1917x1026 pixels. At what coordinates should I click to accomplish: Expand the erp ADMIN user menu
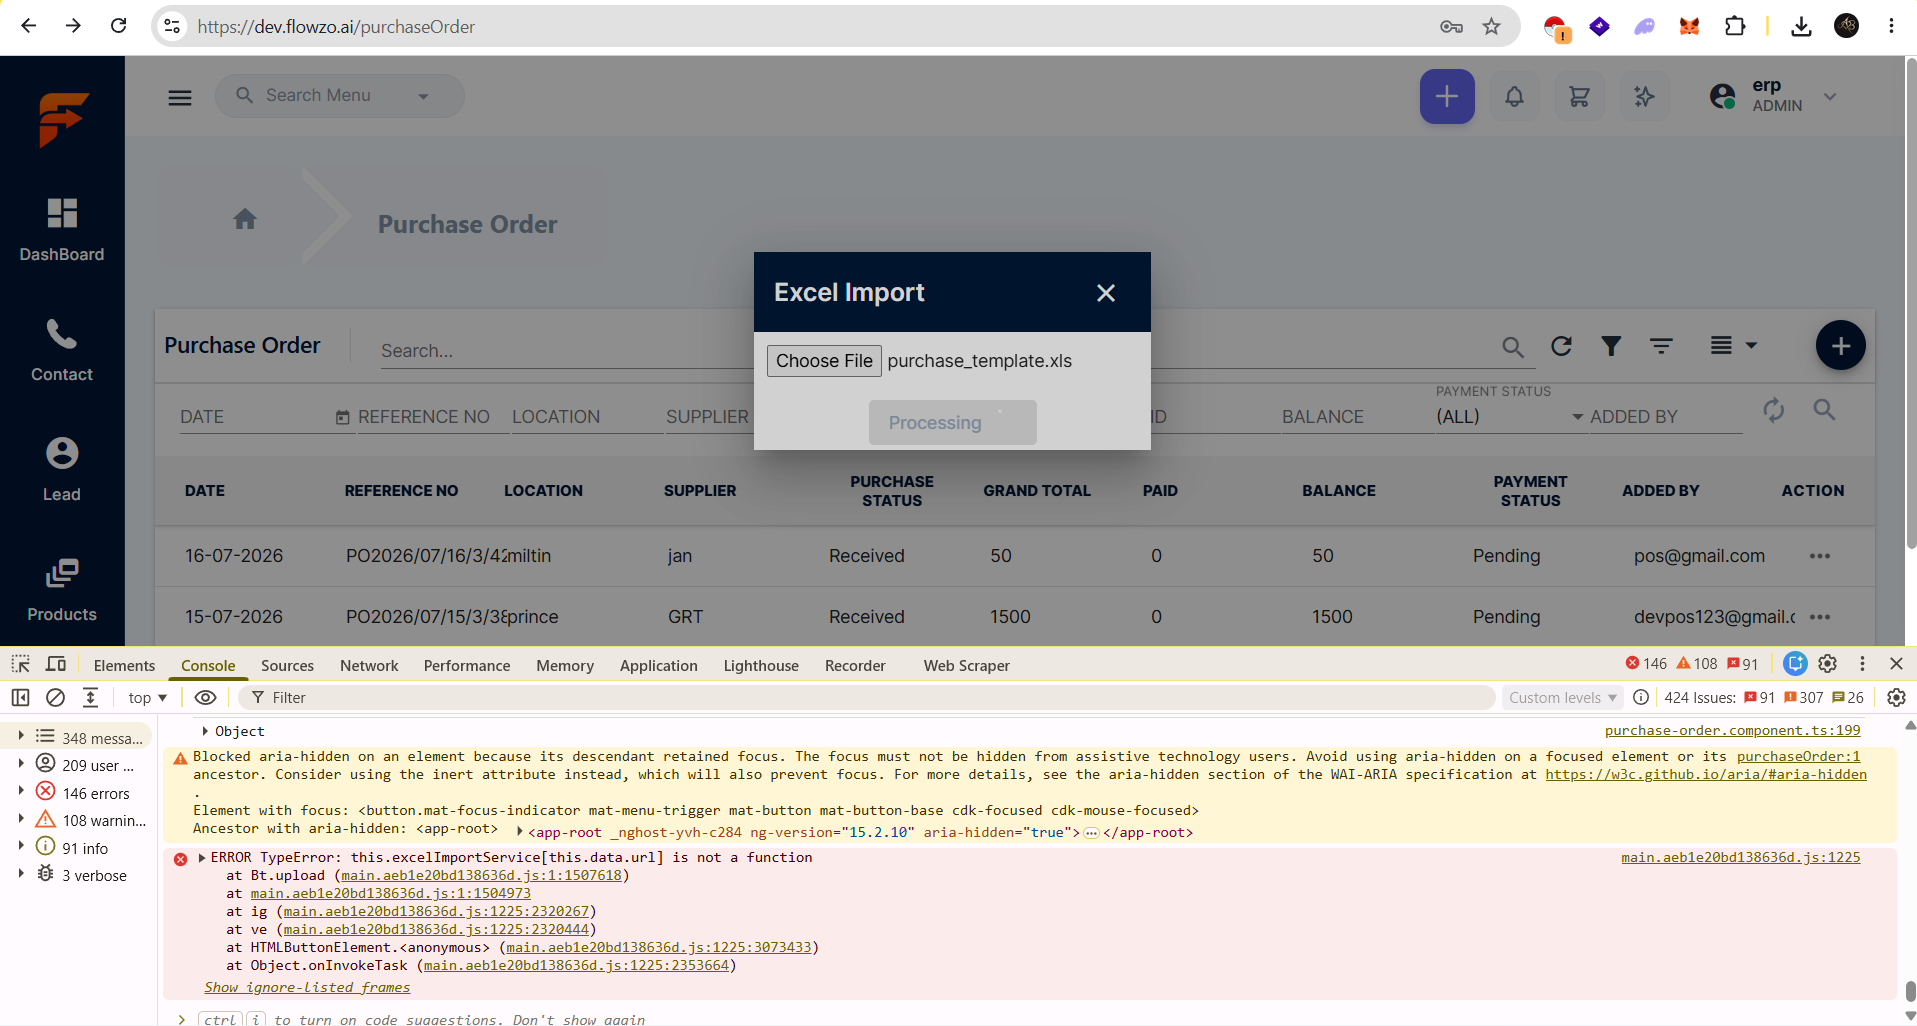pos(1830,97)
